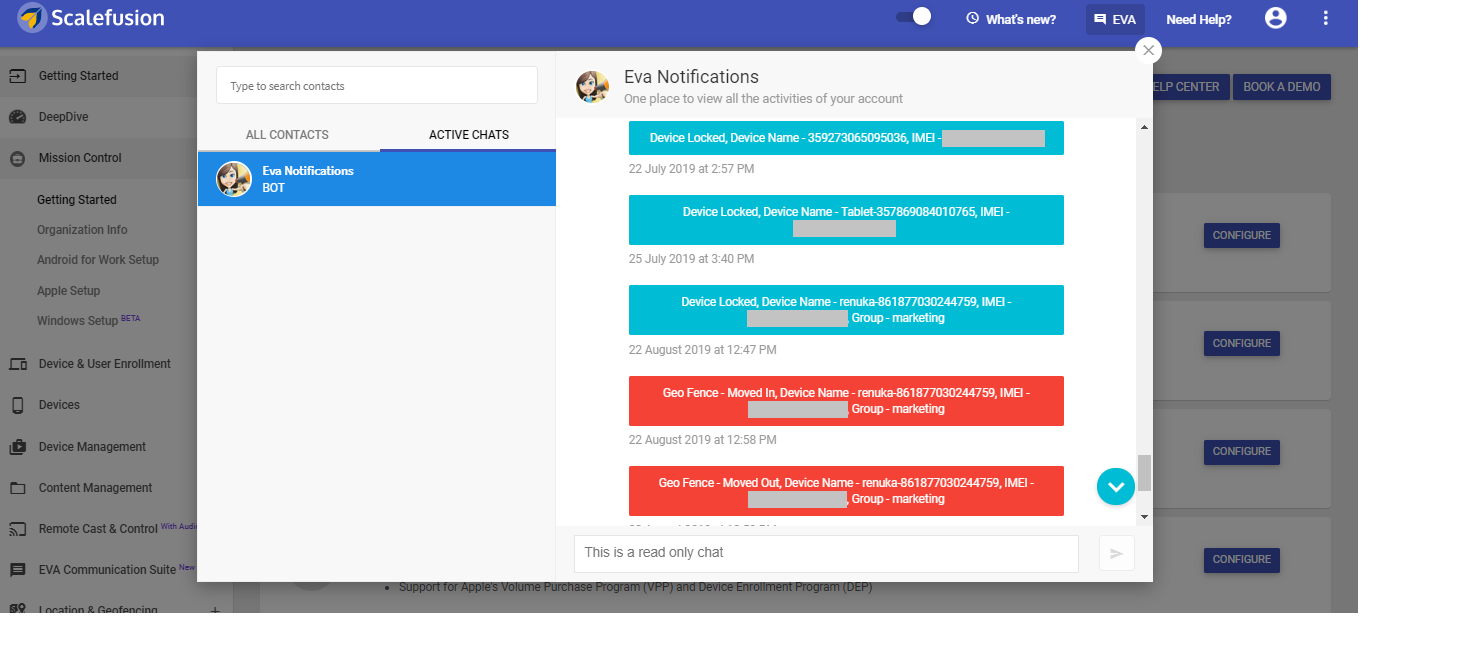Open the three-dot more options menu
The height and width of the screenshot is (663, 1482).
1326,18
